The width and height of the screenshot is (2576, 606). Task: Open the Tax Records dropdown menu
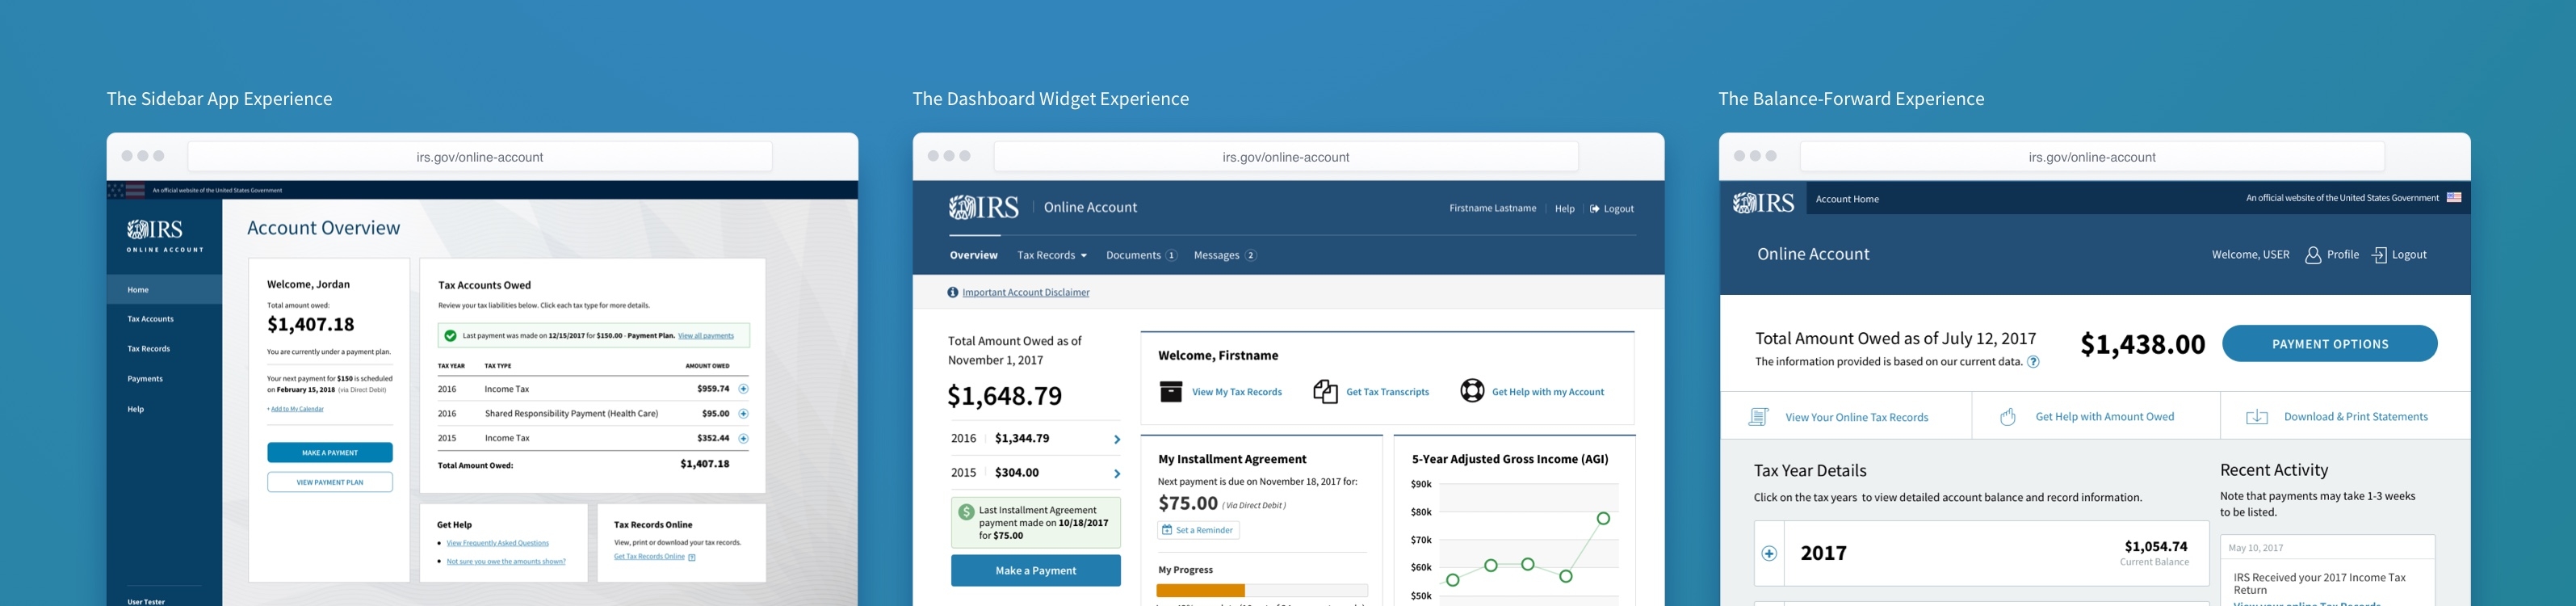(1051, 255)
